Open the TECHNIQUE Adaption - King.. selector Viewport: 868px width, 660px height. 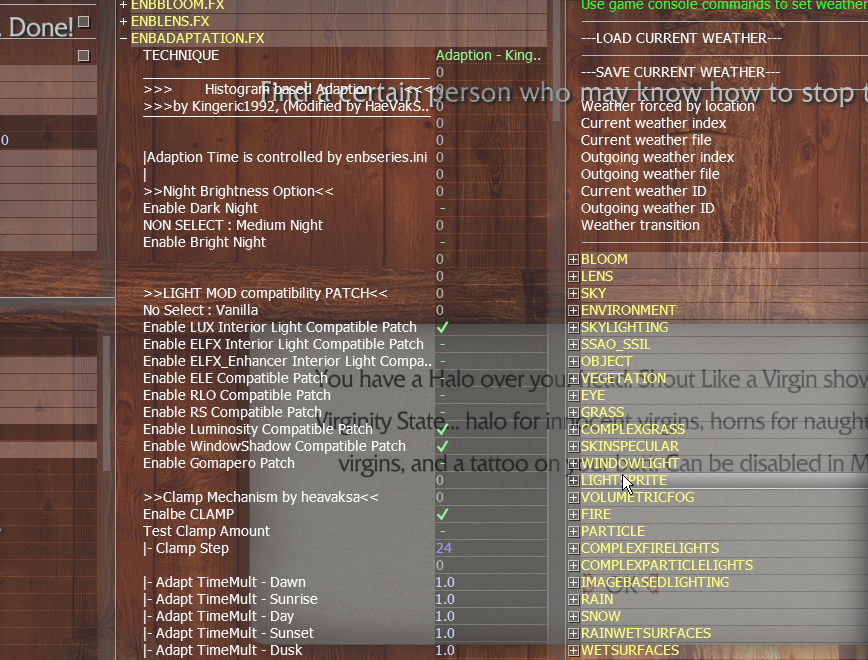click(x=488, y=55)
